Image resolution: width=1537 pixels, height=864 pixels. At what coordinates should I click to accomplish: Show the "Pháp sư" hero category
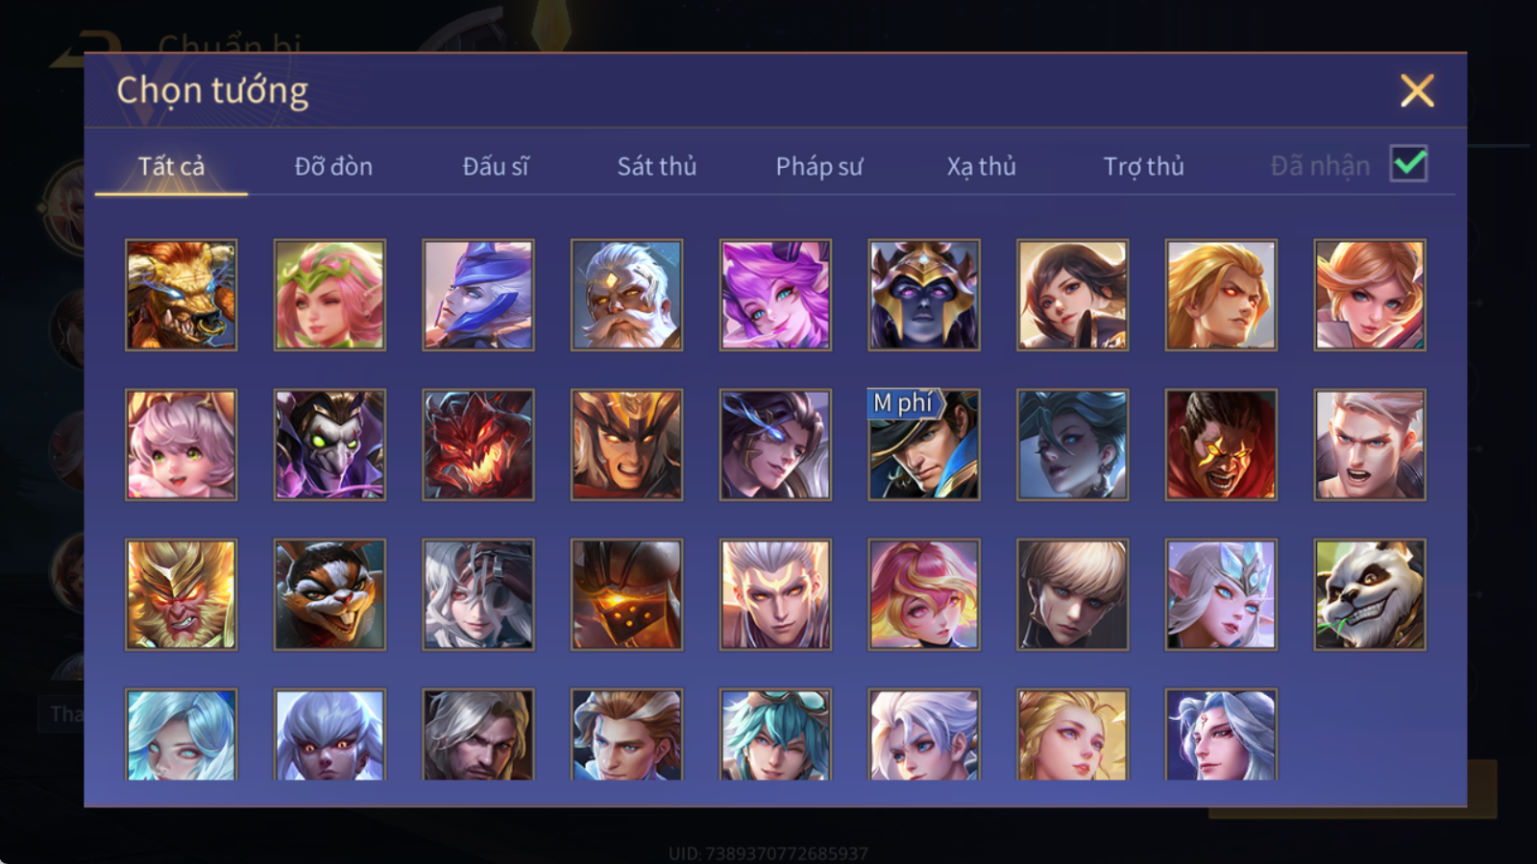[x=819, y=166]
